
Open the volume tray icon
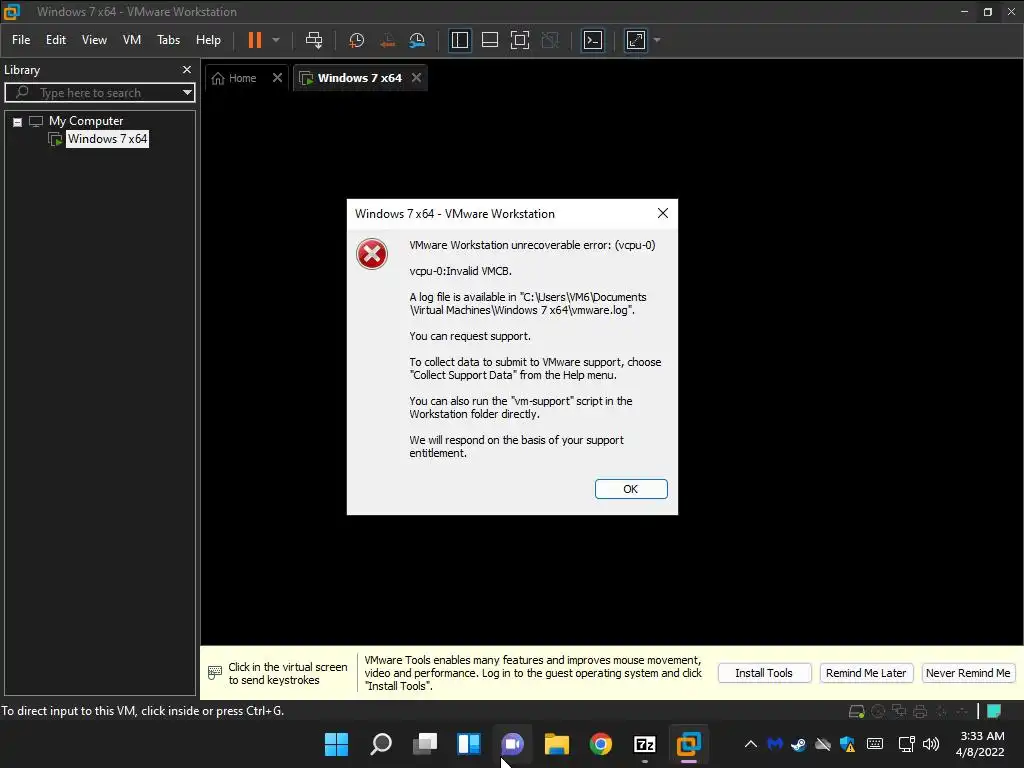click(x=931, y=744)
